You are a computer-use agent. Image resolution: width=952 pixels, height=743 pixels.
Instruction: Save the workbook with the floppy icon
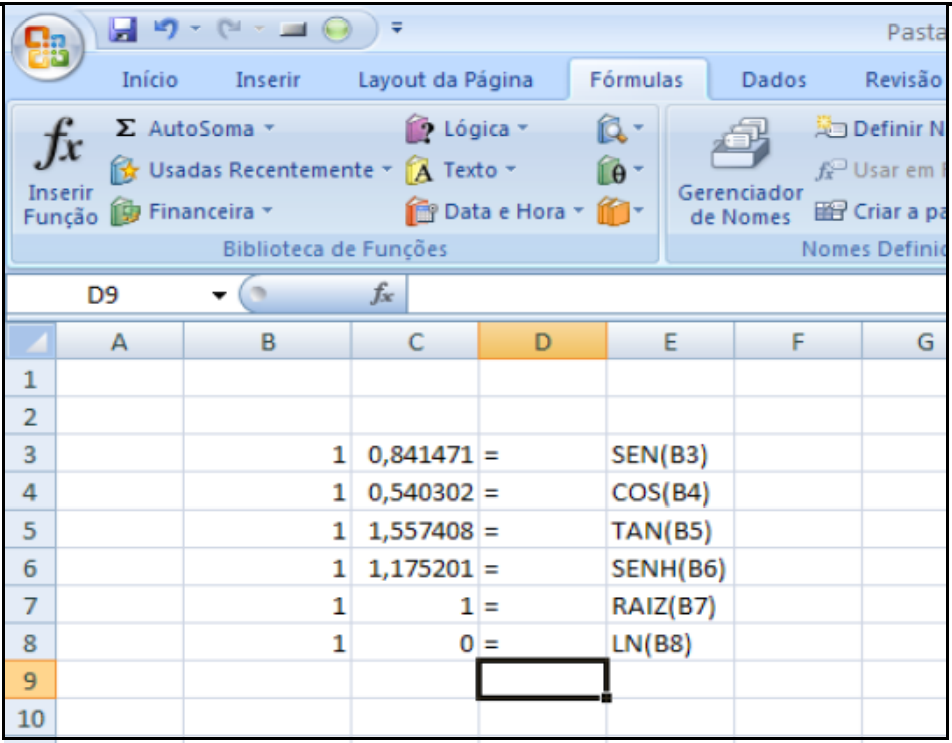coord(124,30)
